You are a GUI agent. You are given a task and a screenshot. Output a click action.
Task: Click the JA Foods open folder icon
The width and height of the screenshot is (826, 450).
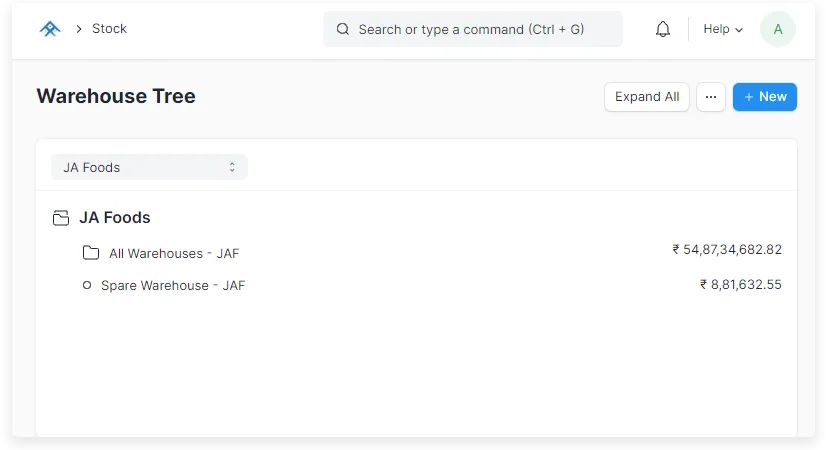tap(61, 218)
